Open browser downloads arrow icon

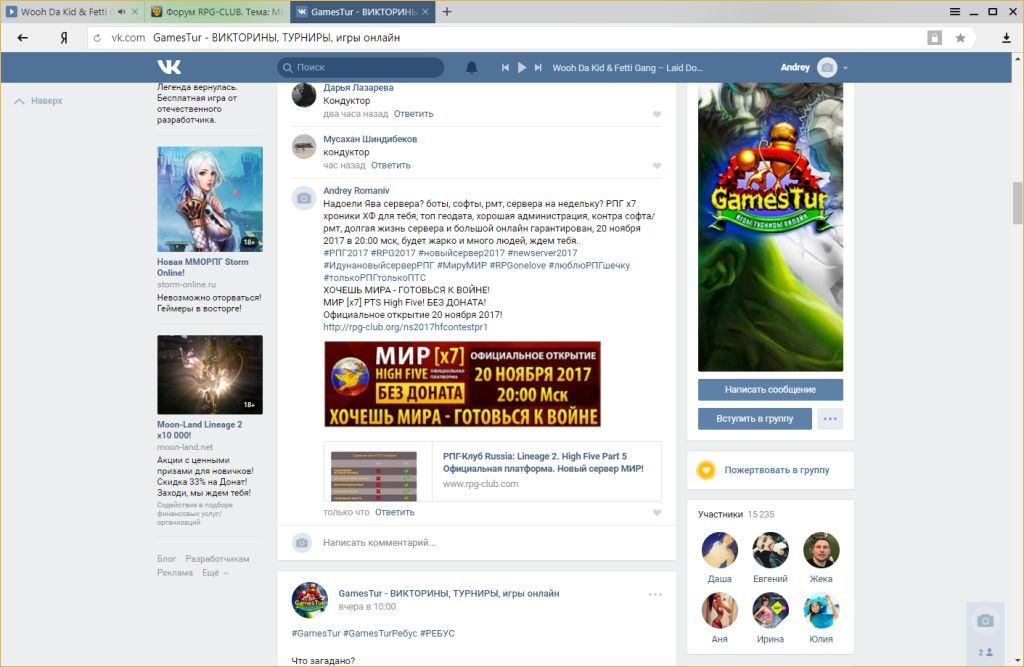(1006, 38)
